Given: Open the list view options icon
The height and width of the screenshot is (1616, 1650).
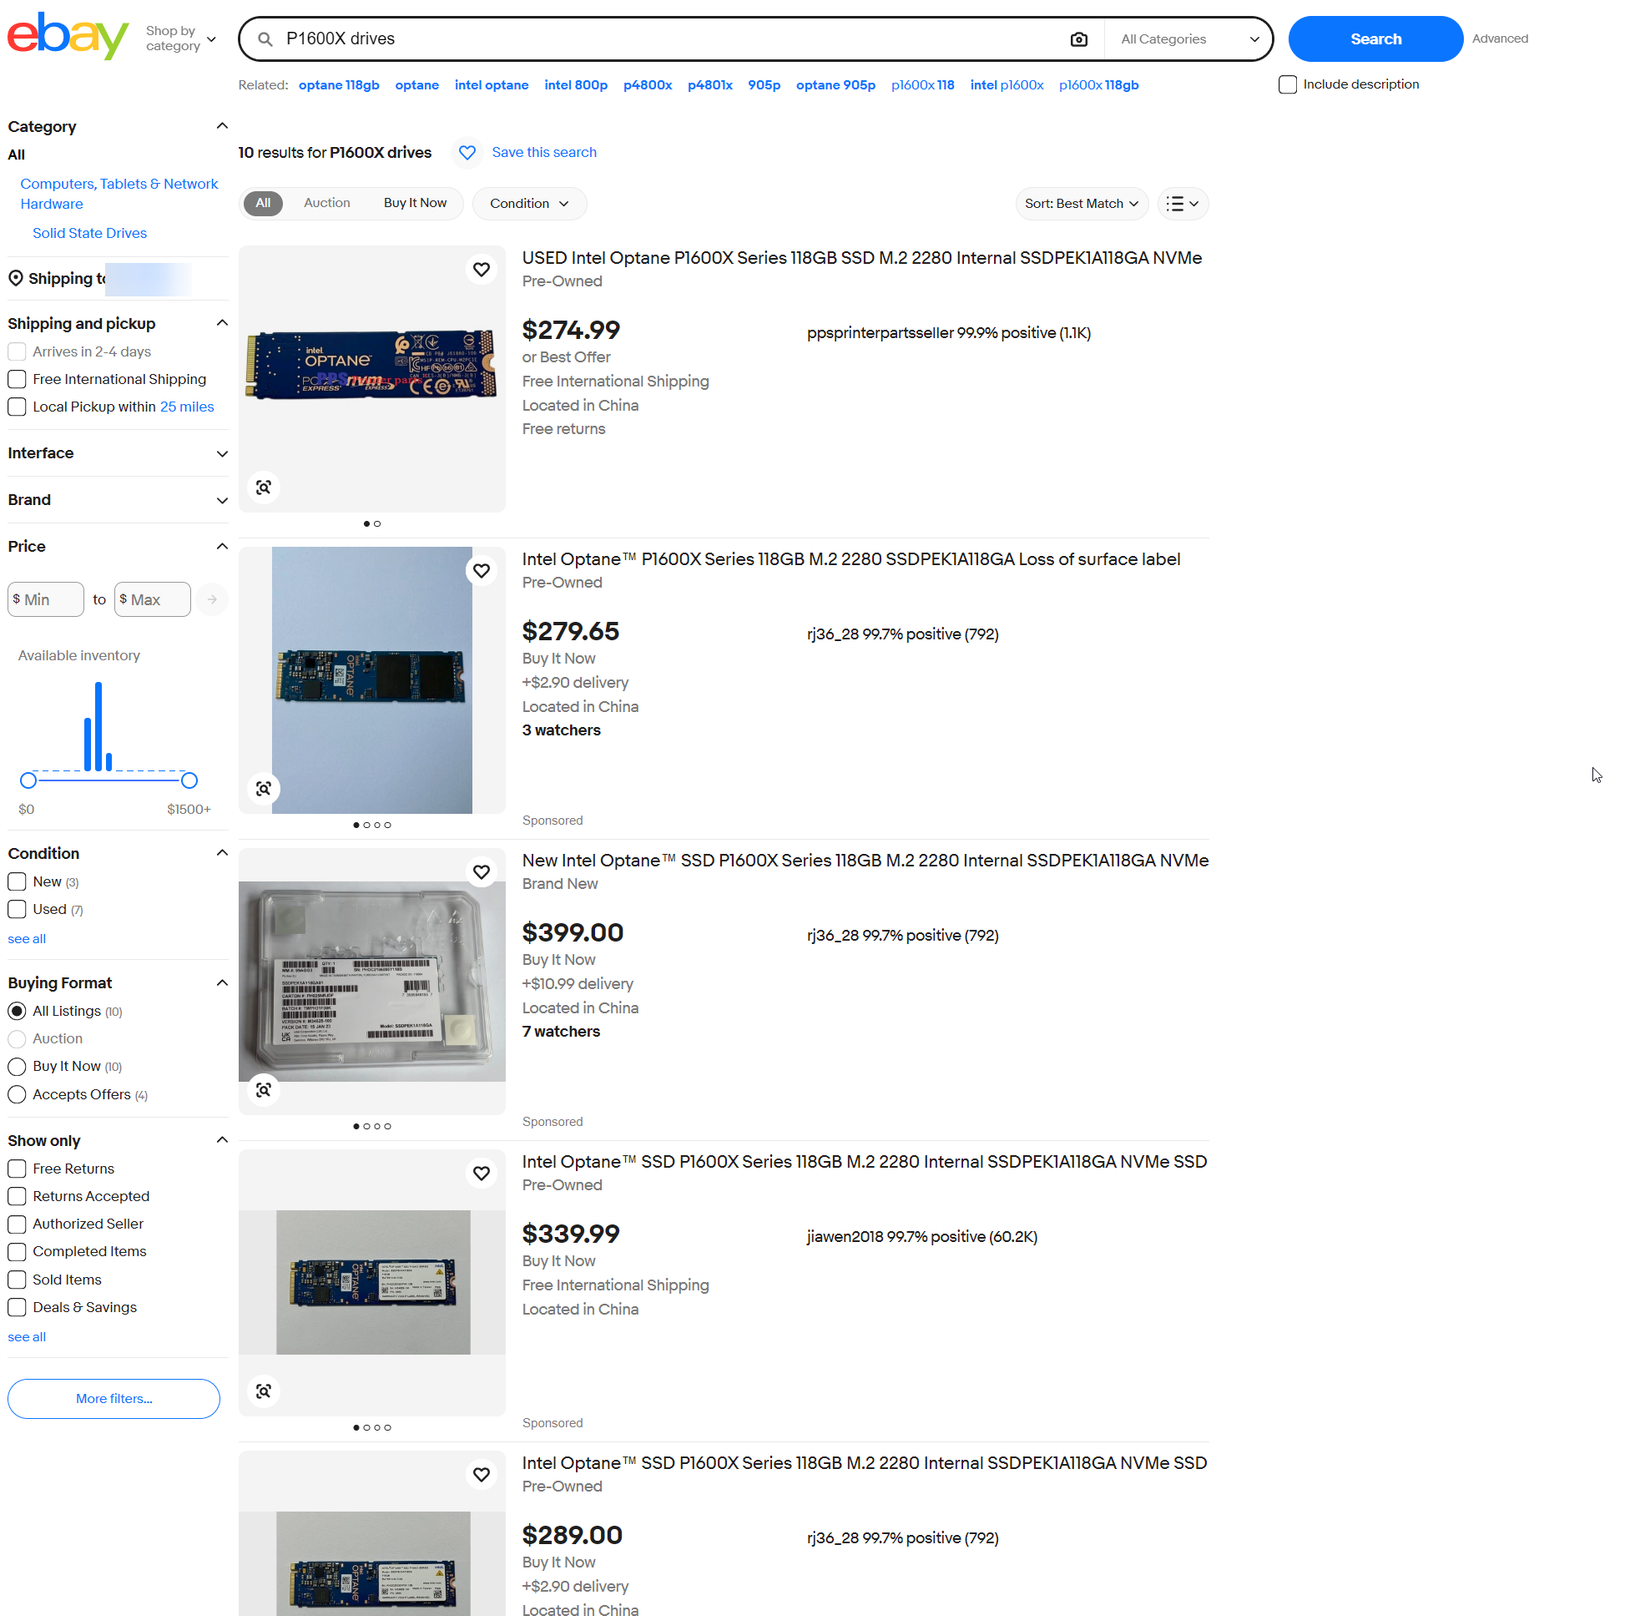Looking at the screenshot, I should 1183,204.
